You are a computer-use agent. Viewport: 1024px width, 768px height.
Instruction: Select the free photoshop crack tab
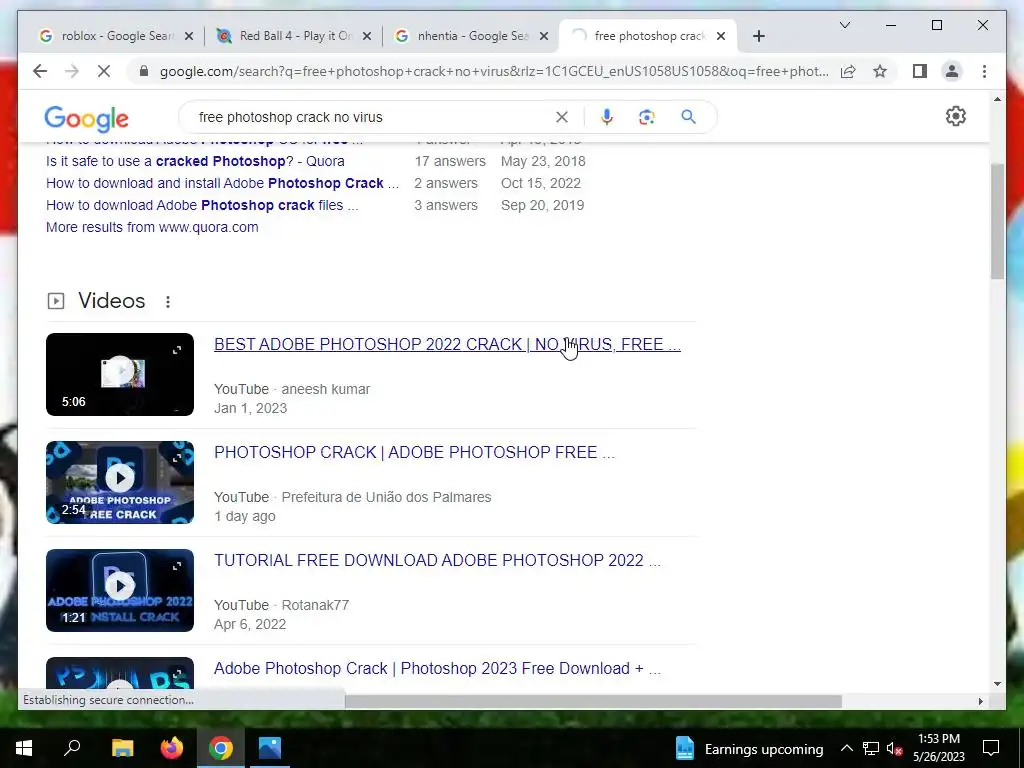tap(648, 36)
